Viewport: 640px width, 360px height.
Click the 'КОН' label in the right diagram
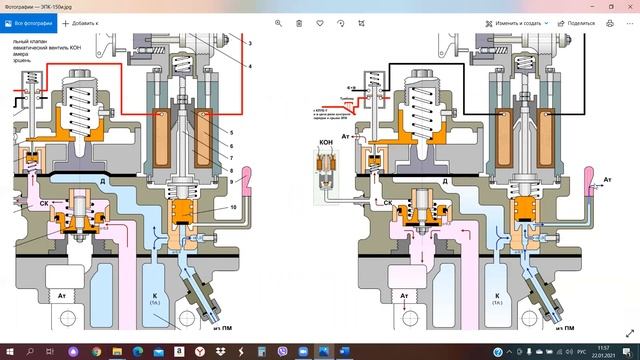click(x=326, y=142)
